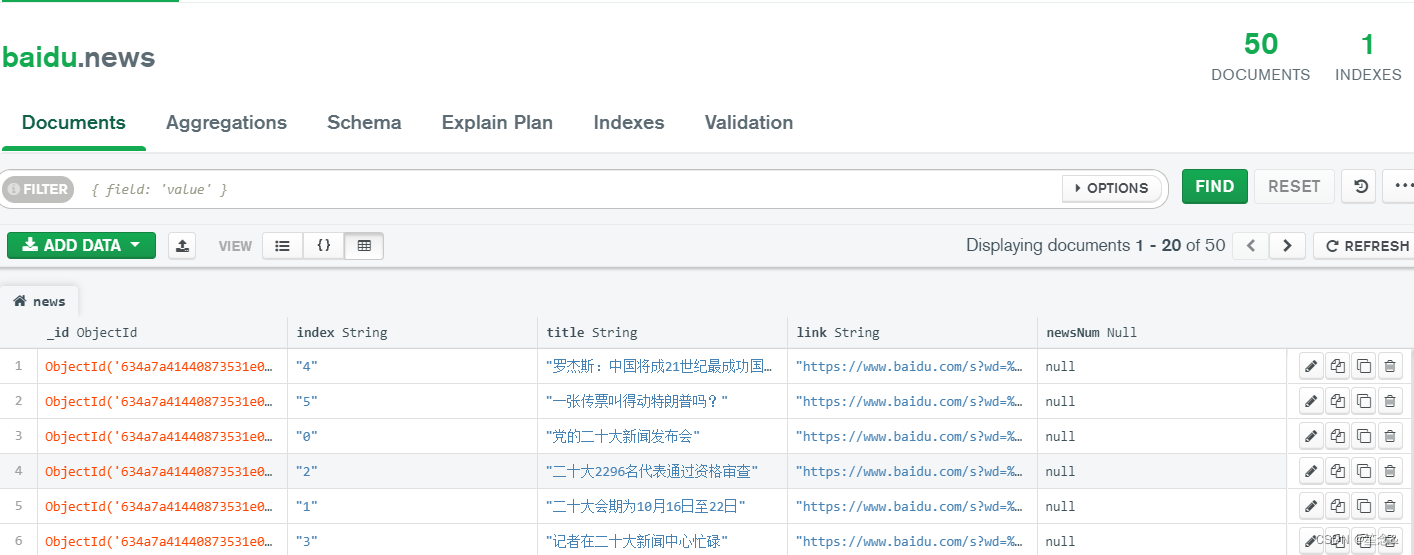The width and height of the screenshot is (1414, 555).
Task: Select title cell "二十大会期为10月16日至22日"
Action: coord(662,506)
